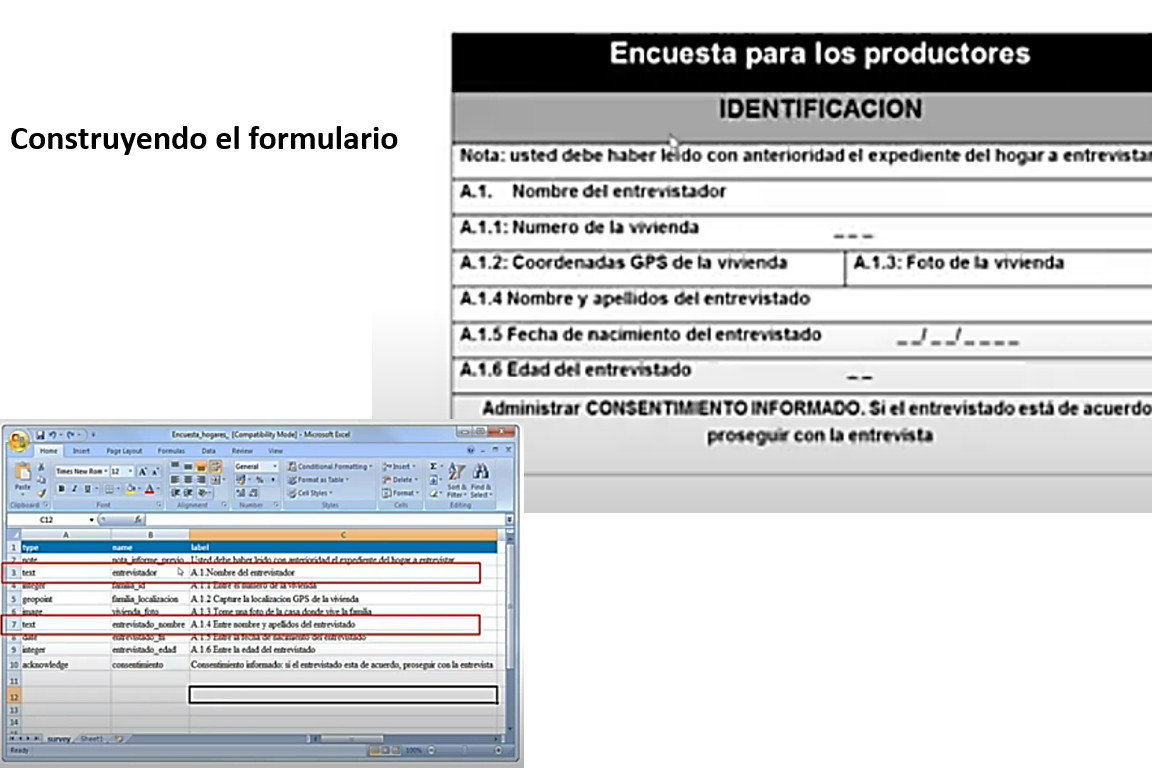Click the Sort & Filter icon
Image resolution: width=1152 pixels, height=768 pixels.
point(456,474)
